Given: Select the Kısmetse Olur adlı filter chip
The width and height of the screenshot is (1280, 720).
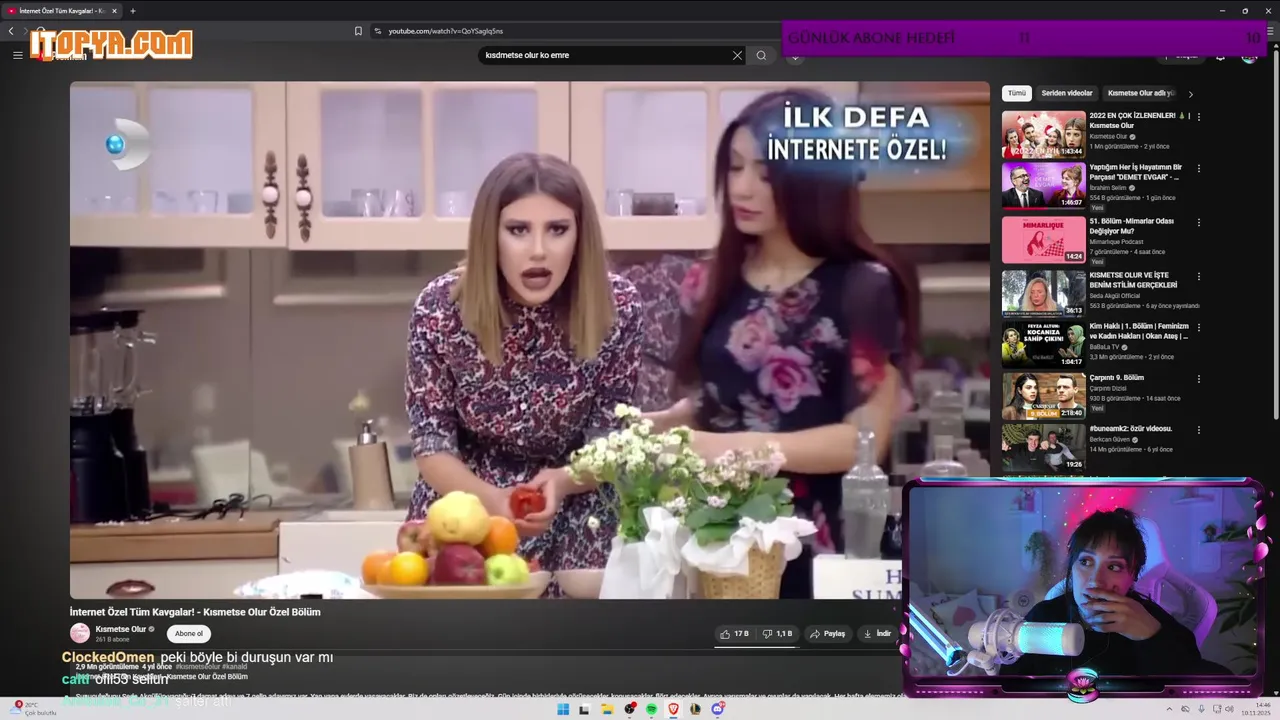Looking at the screenshot, I should (x=1140, y=93).
